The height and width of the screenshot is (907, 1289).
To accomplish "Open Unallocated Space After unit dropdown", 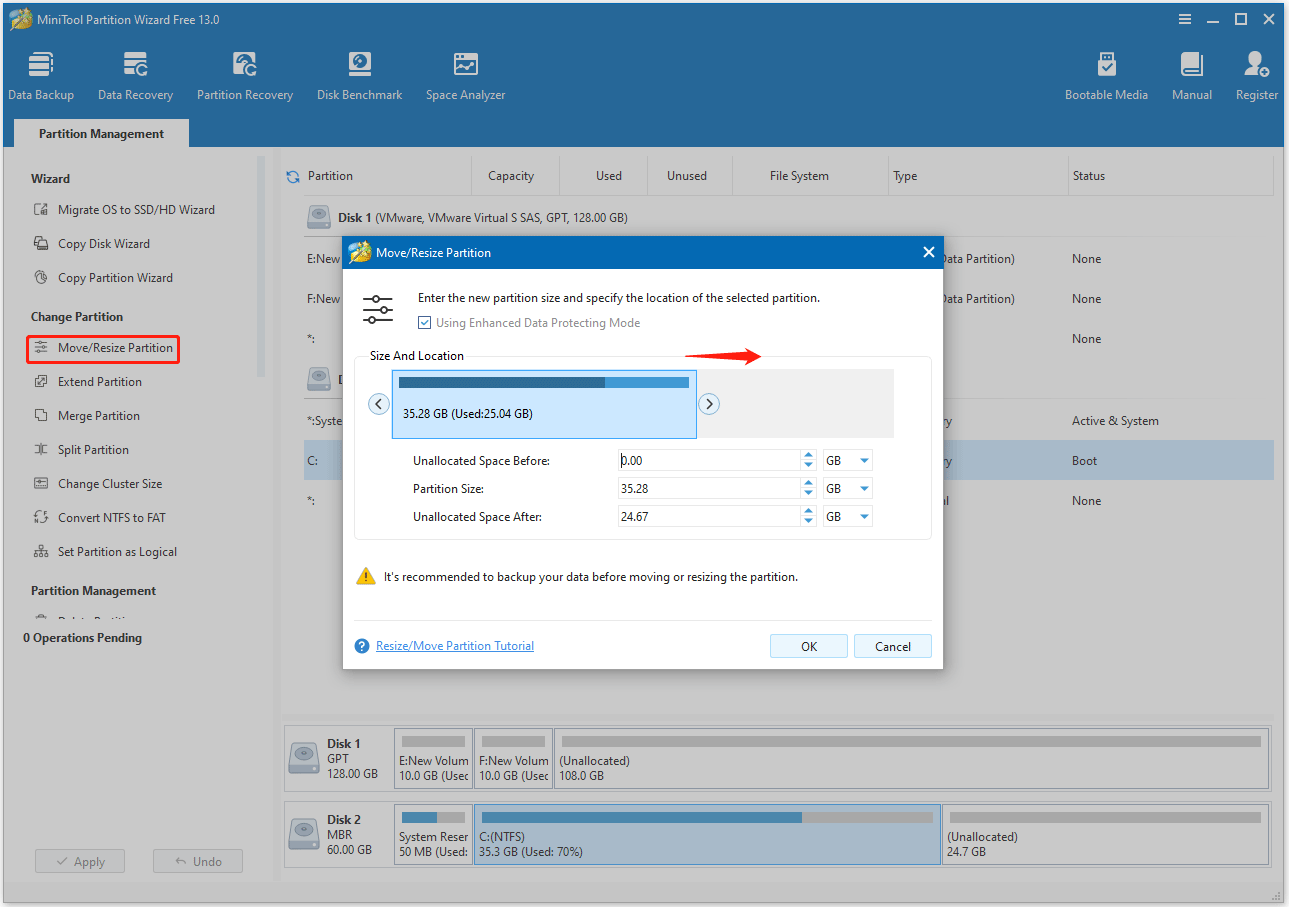I will pyautogui.click(x=861, y=515).
